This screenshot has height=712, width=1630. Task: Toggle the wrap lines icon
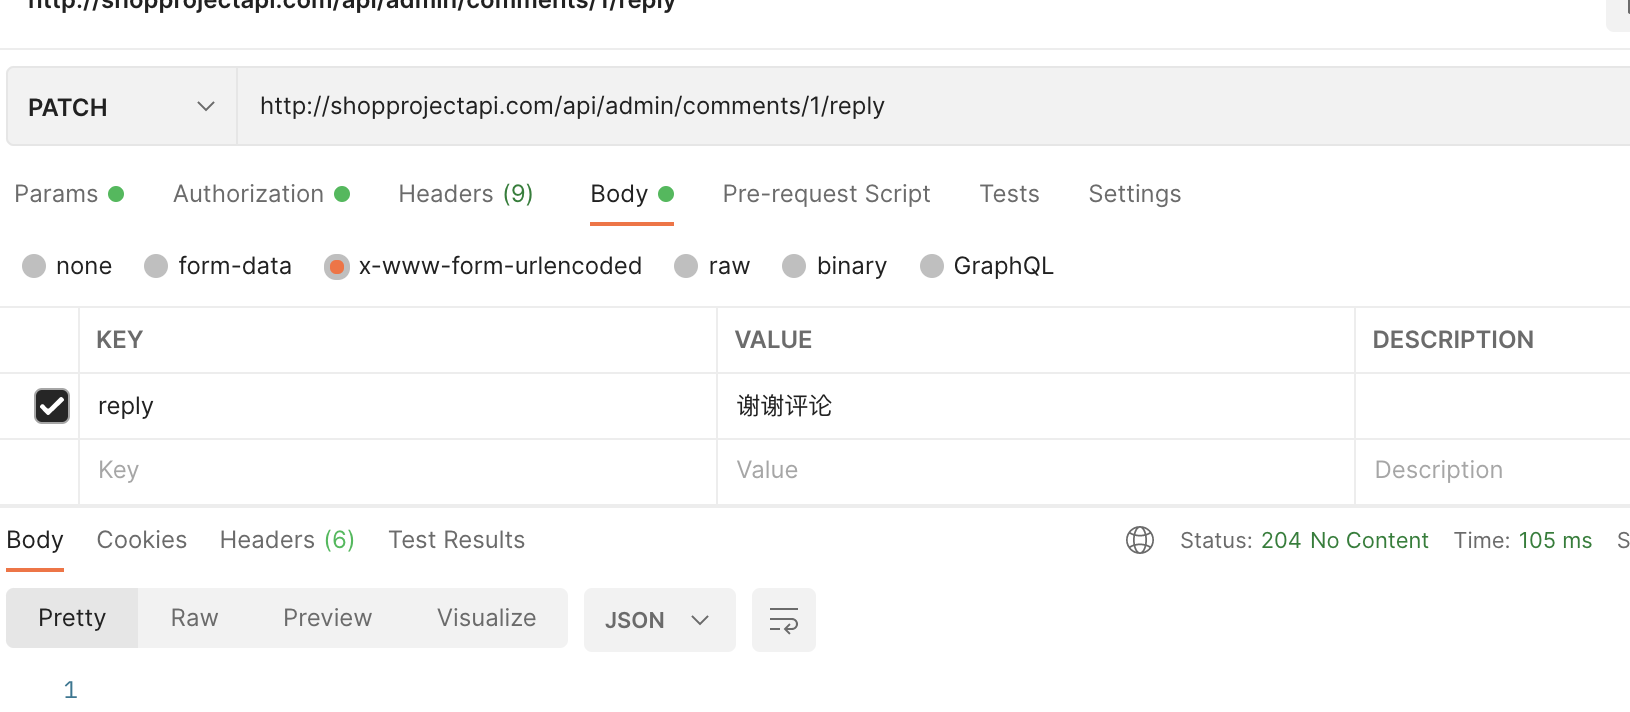point(784,620)
